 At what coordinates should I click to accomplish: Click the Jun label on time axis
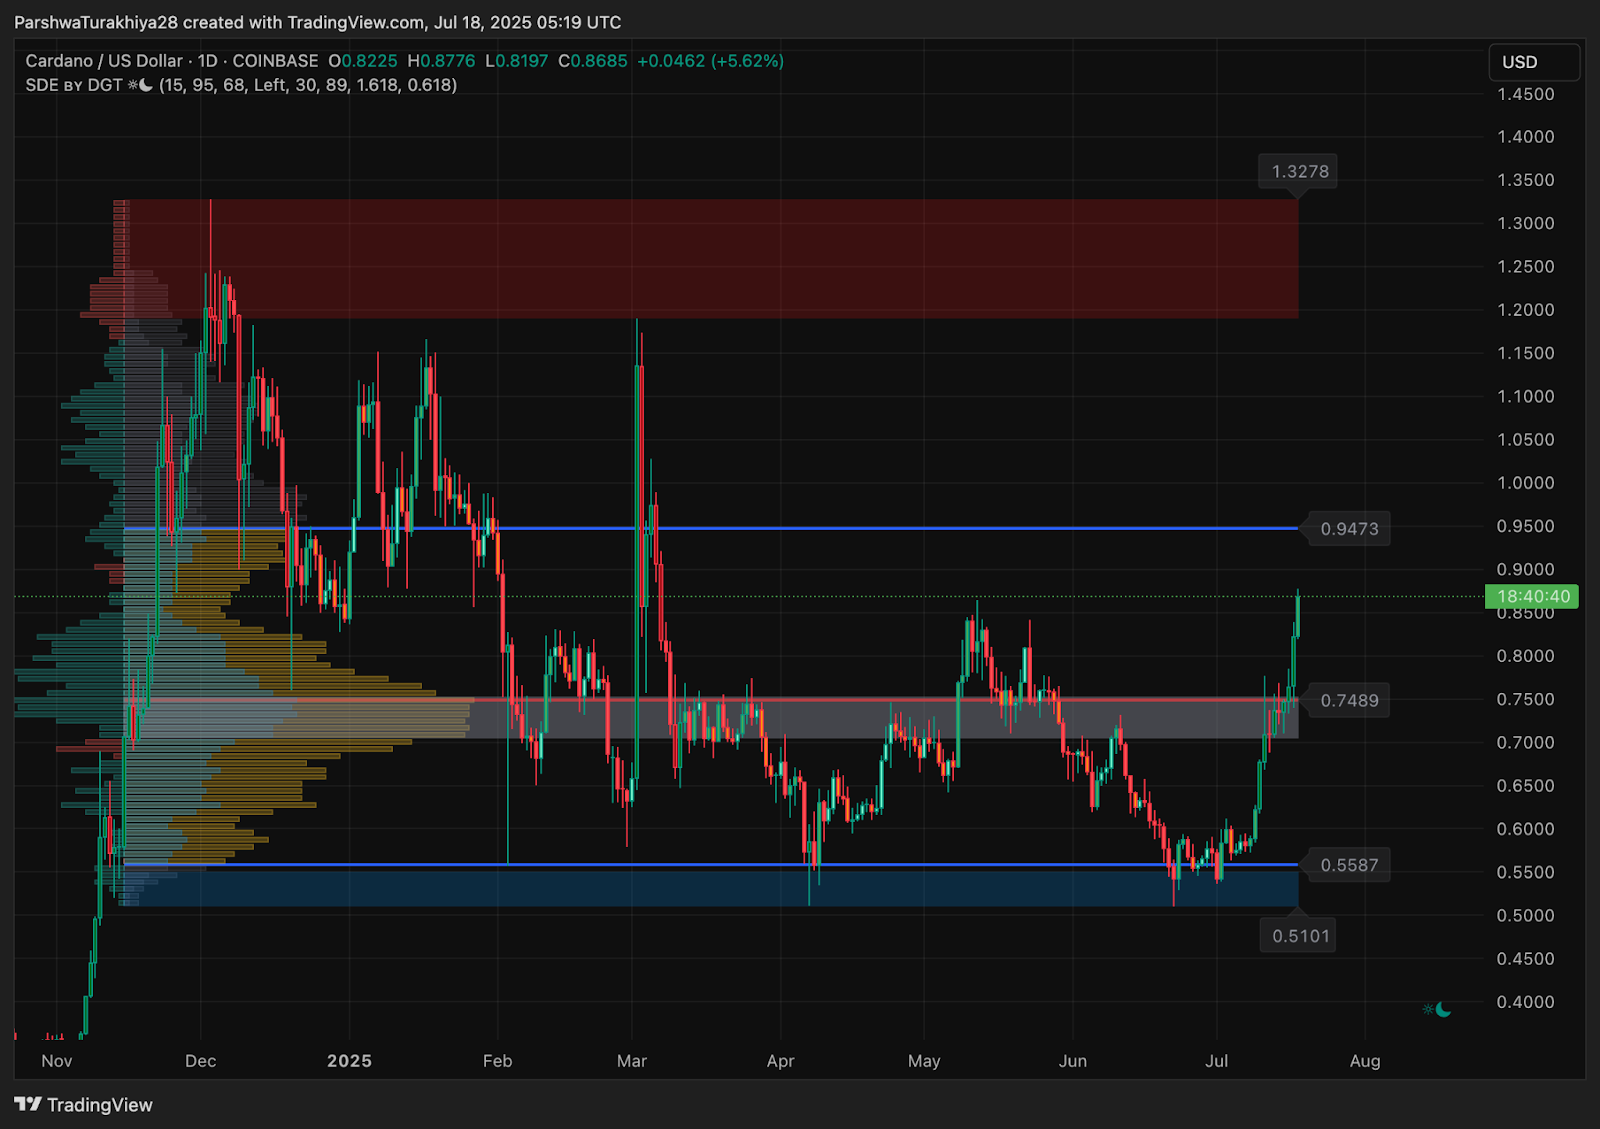coord(1073,1061)
